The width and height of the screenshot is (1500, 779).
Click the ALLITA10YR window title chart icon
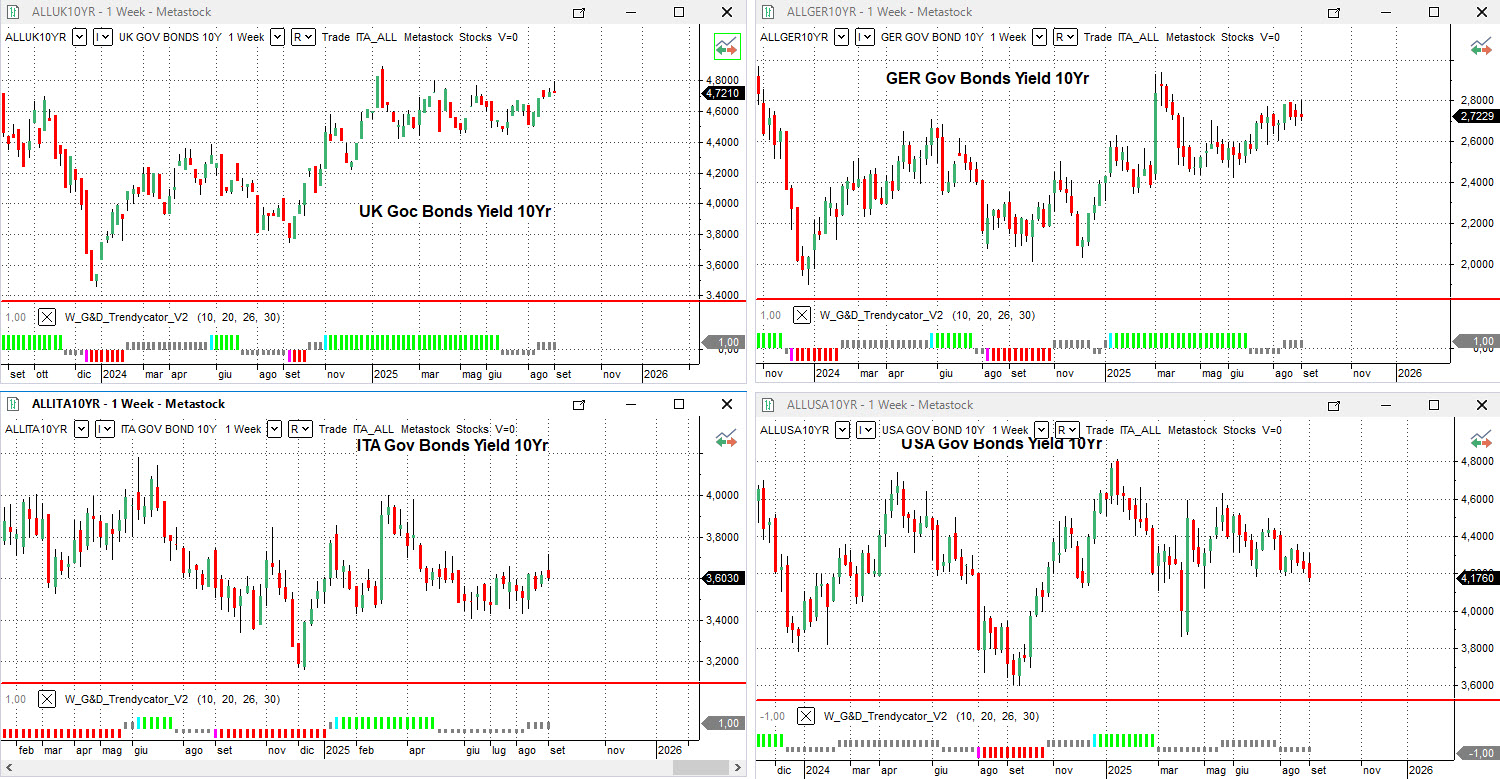14,404
